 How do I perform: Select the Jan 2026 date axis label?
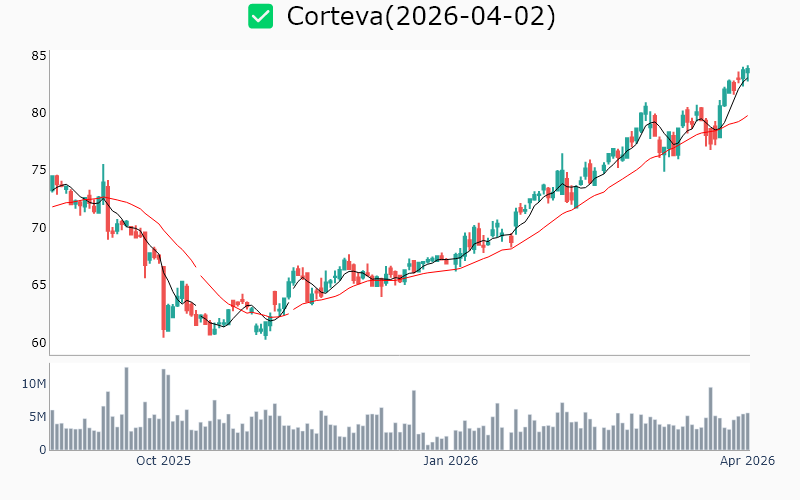450,461
